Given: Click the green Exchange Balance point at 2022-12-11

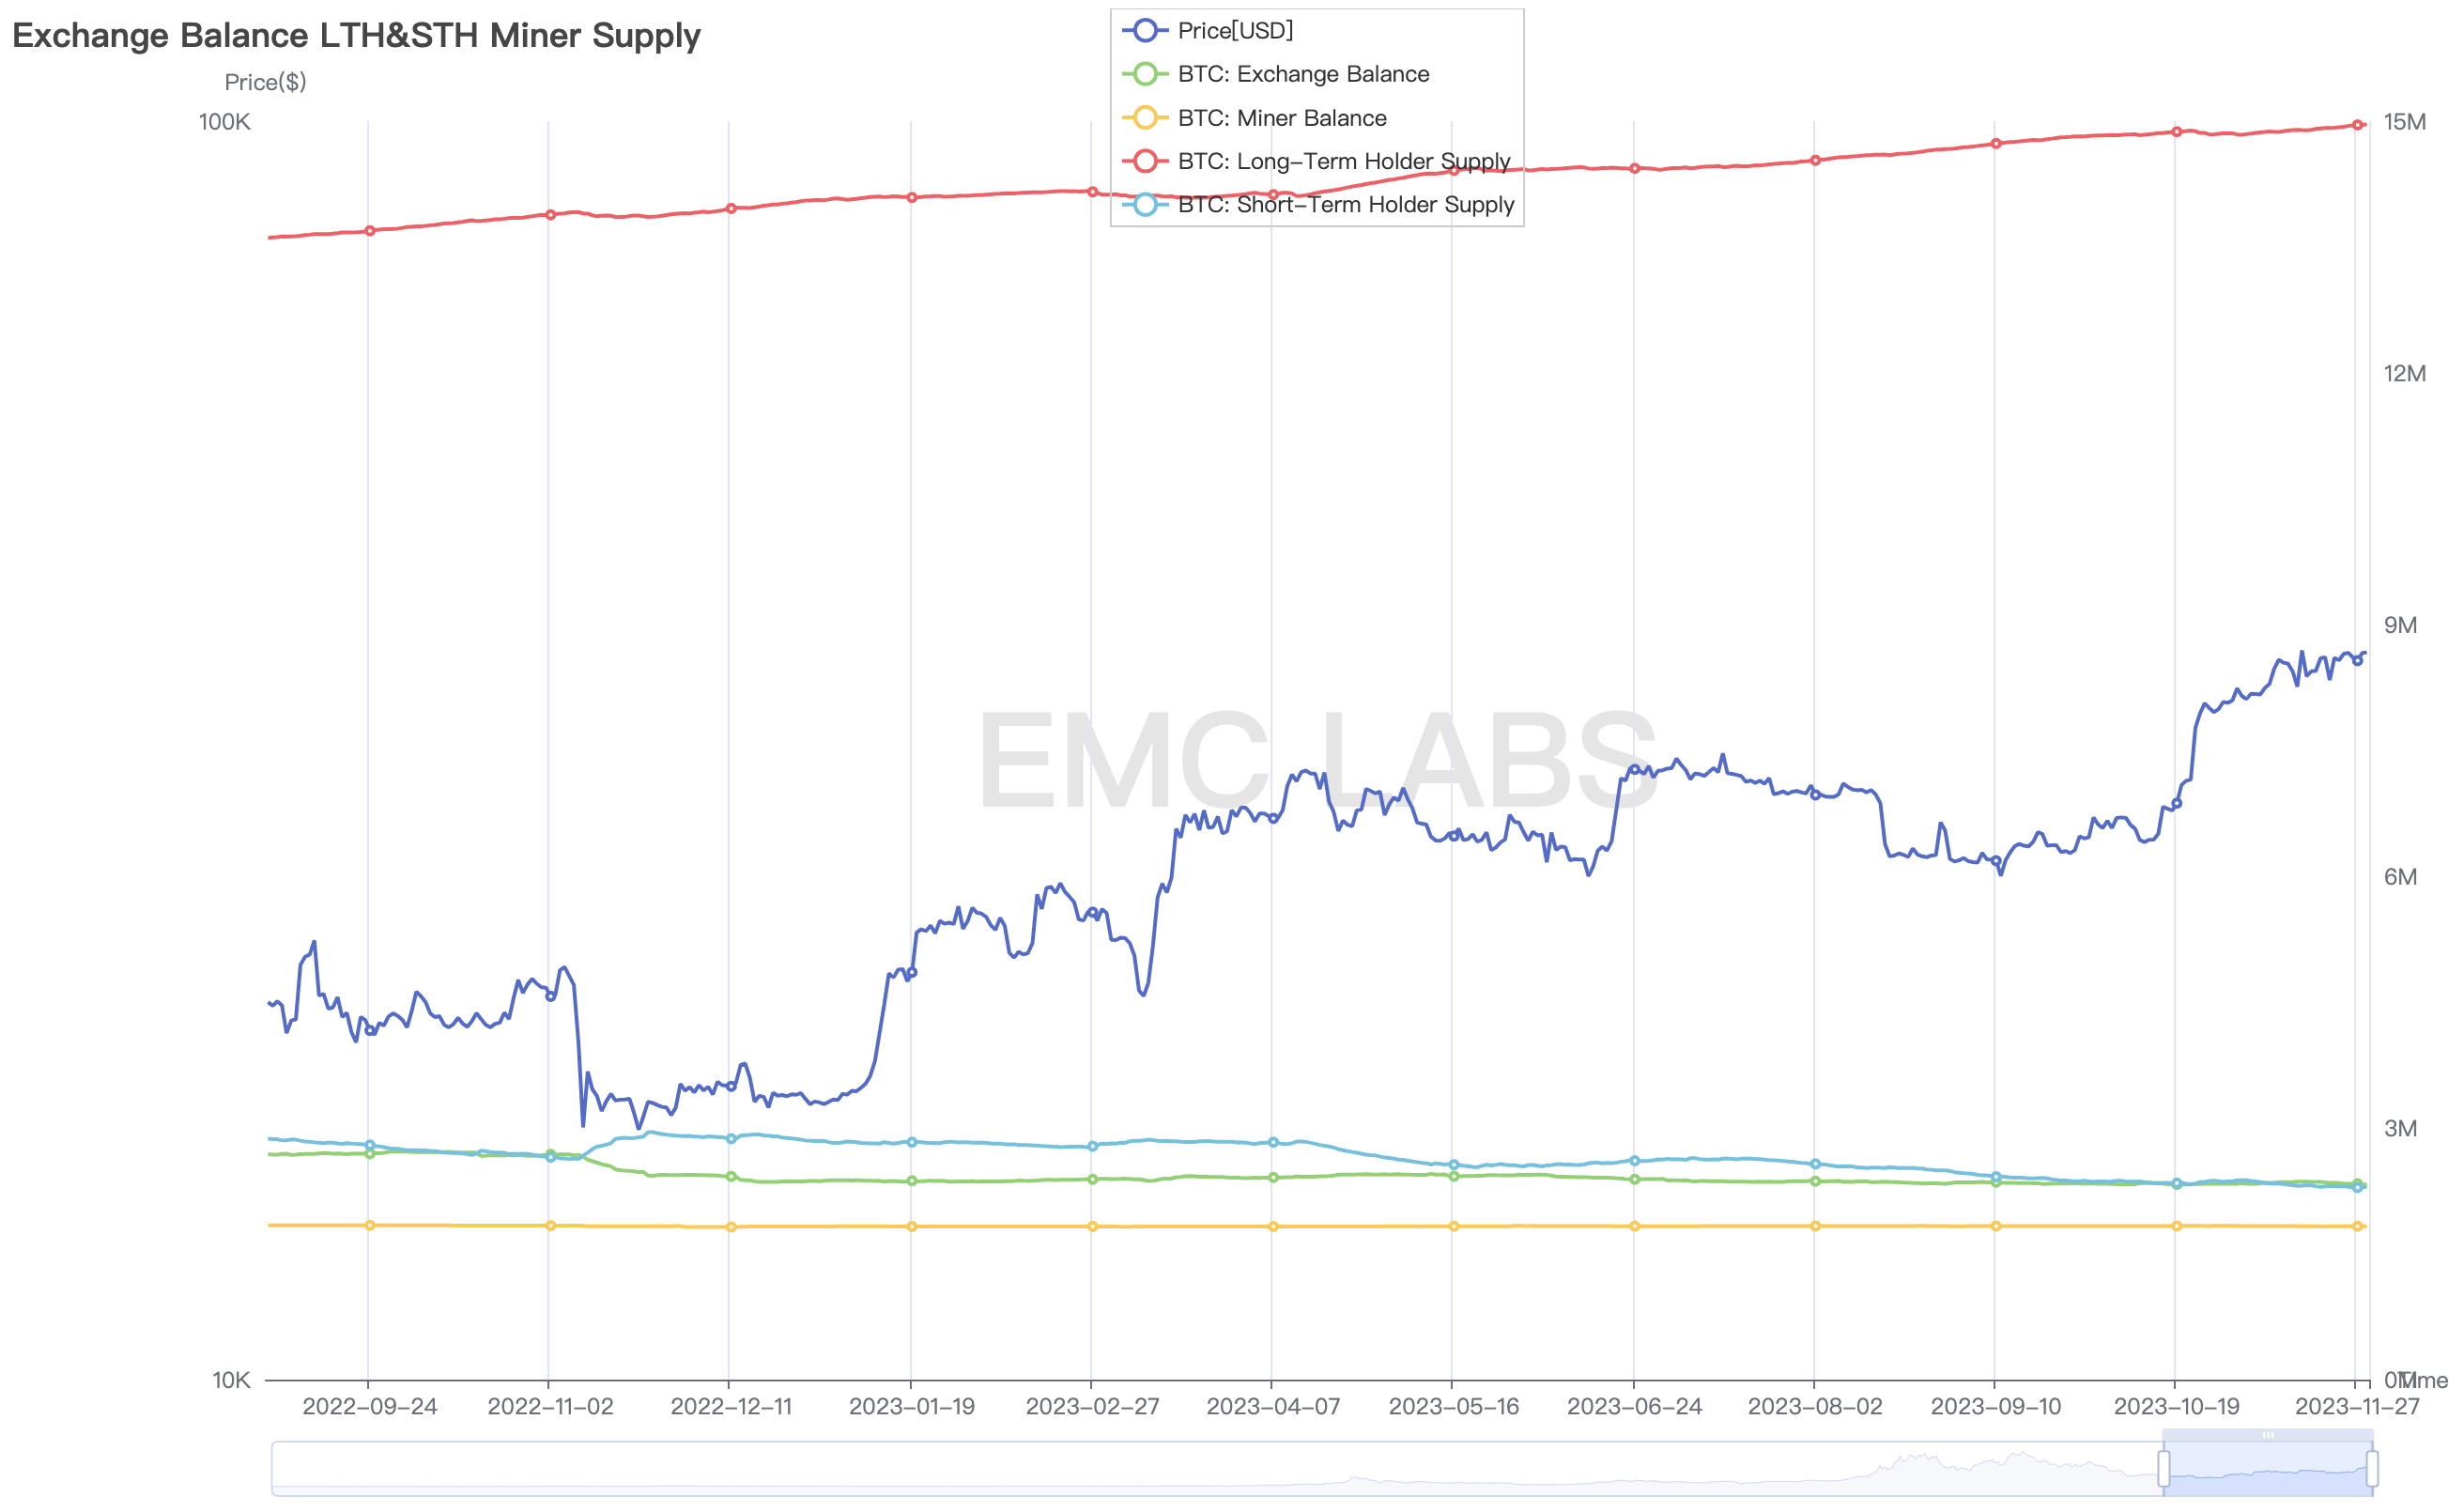Looking at the screenshot, I should pyautogui.click(x=731, y=1177).
